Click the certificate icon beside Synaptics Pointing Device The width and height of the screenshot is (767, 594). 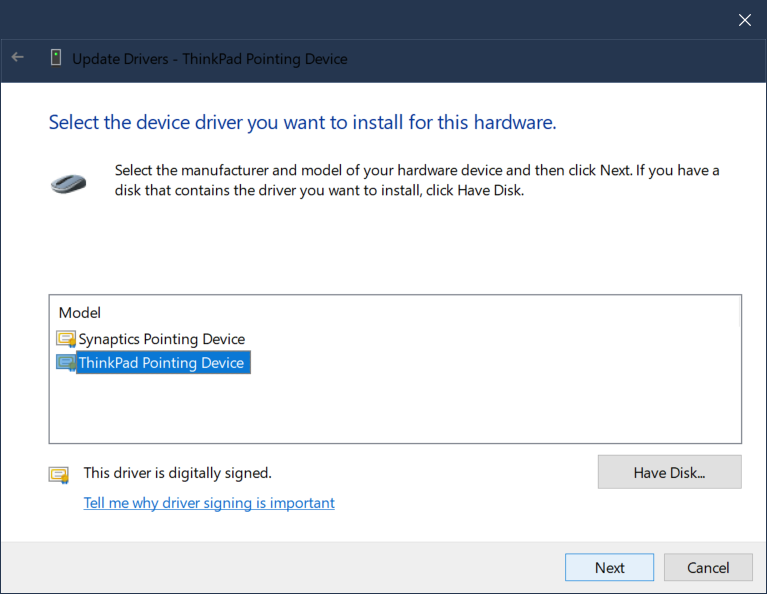(x=66, y=339)
